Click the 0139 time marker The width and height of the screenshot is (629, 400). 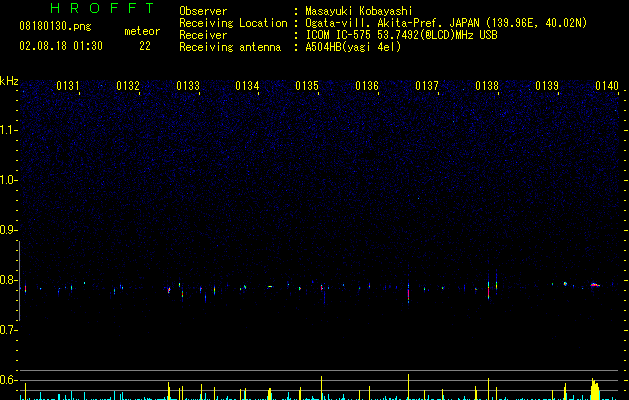(x=547, y=86)
